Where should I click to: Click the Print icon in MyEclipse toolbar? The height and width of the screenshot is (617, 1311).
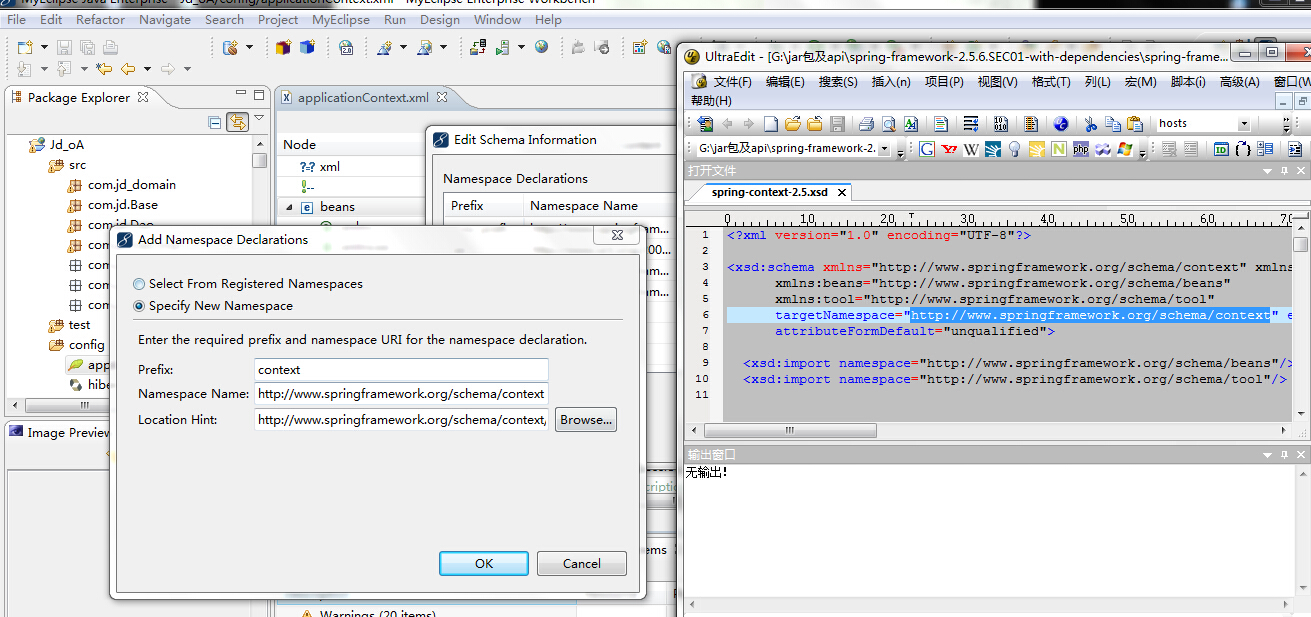[x=110, y=47]
